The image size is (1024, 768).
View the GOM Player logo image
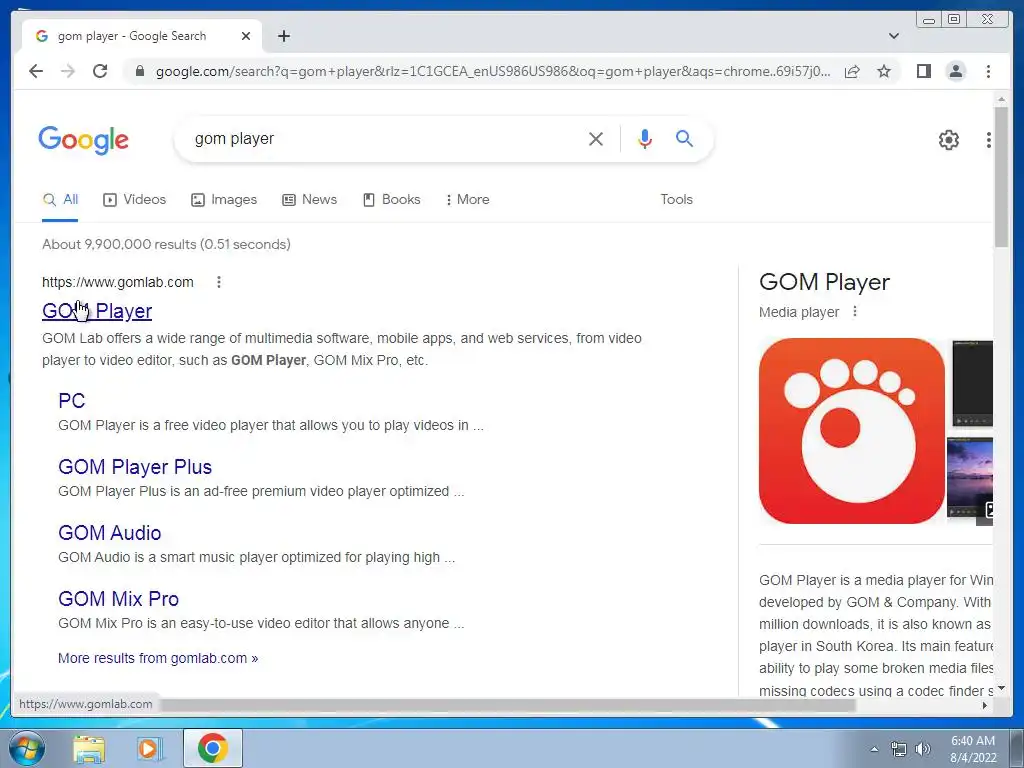(852, 431)
